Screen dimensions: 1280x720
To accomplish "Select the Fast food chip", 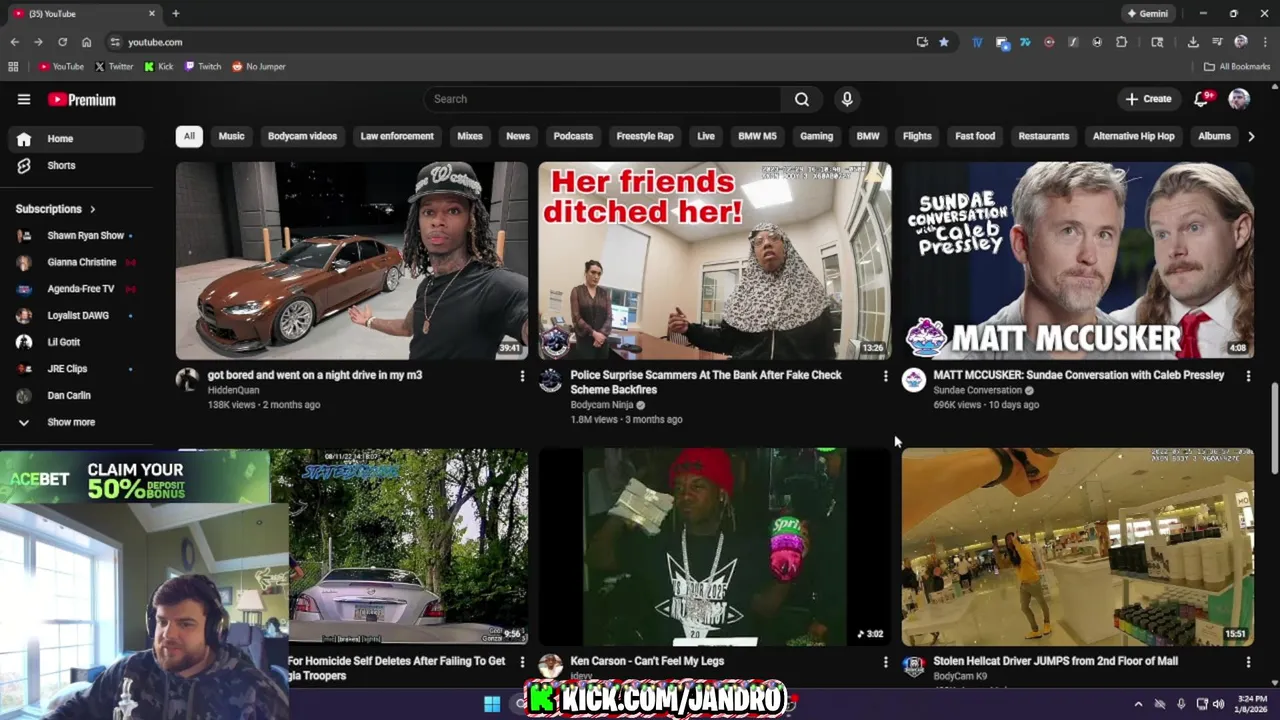I will pyautogui.click(x=975, y=136).
